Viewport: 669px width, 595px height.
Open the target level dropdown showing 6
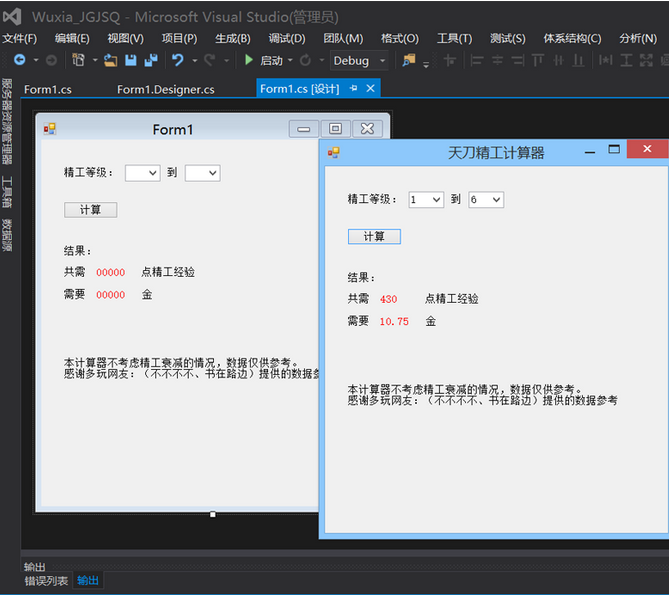486,200
